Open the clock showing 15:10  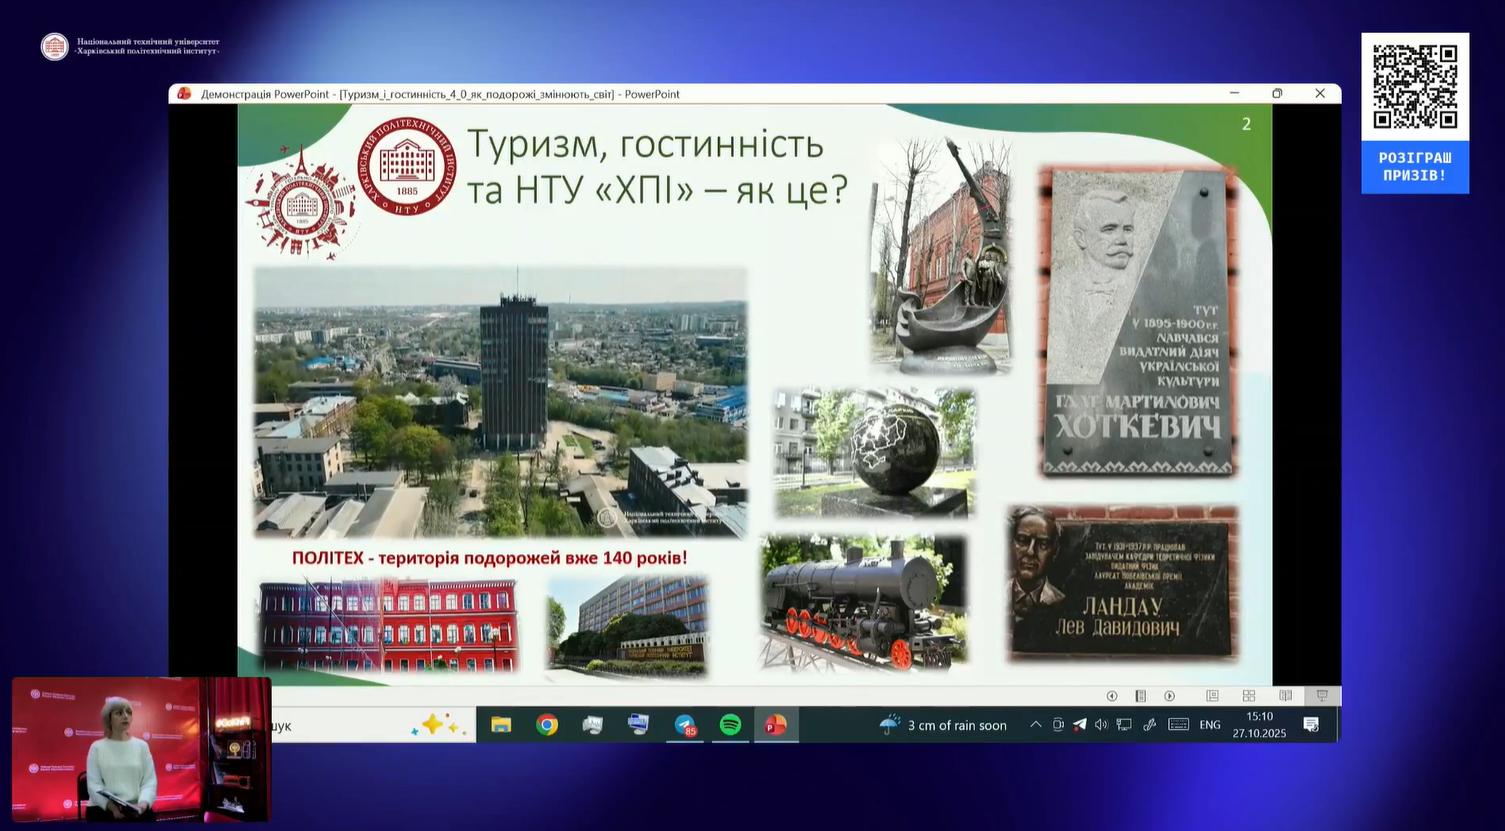(x=1259, y=725)
